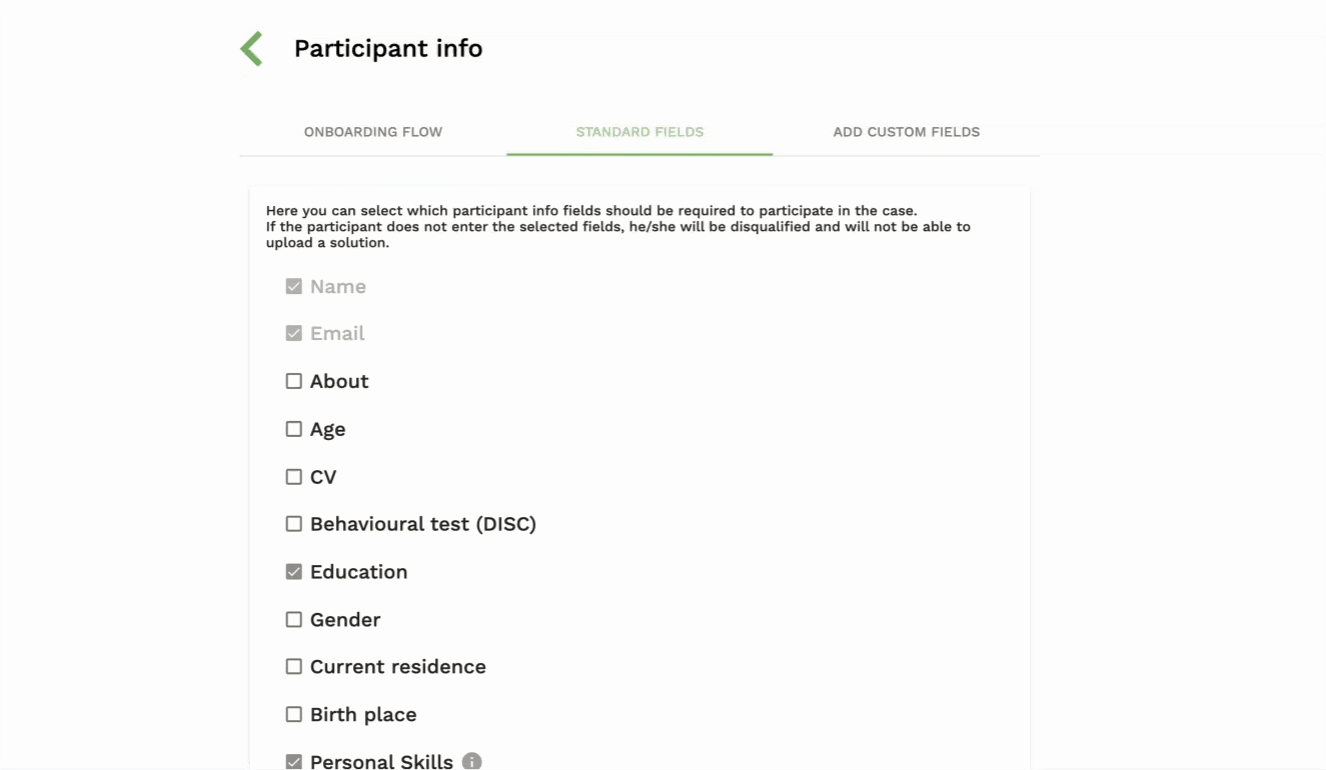
Task: Enable the About field checkbox
Action: click(x=294, y=381)
